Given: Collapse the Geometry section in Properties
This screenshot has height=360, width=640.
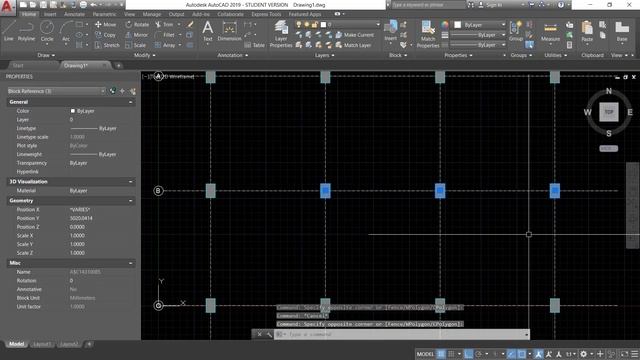Looking at the screenshot, I should [131, 201].
